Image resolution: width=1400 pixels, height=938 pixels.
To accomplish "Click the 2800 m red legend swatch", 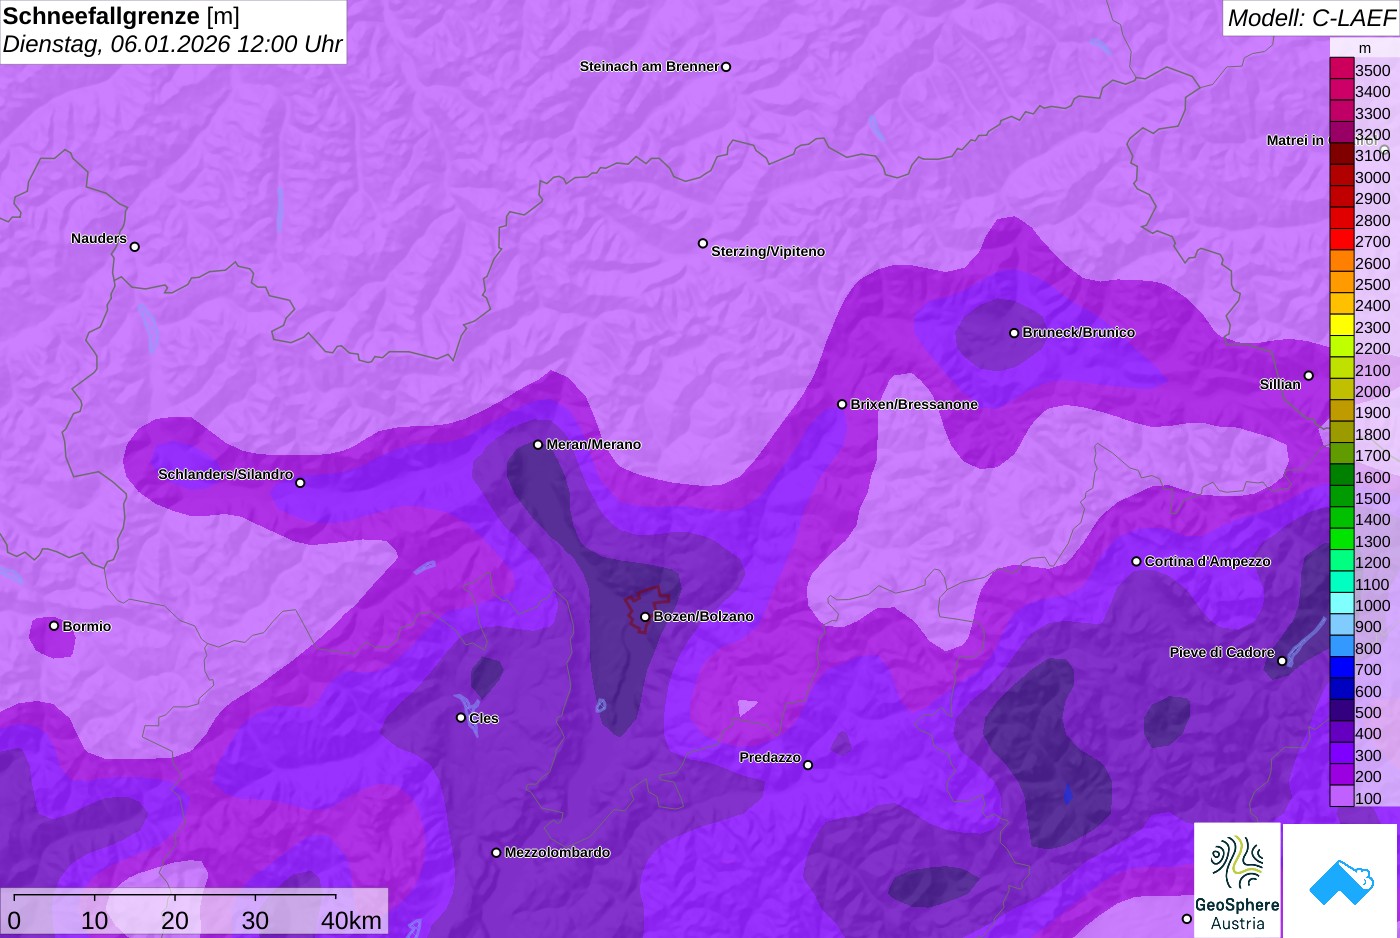I will 1341,219.
